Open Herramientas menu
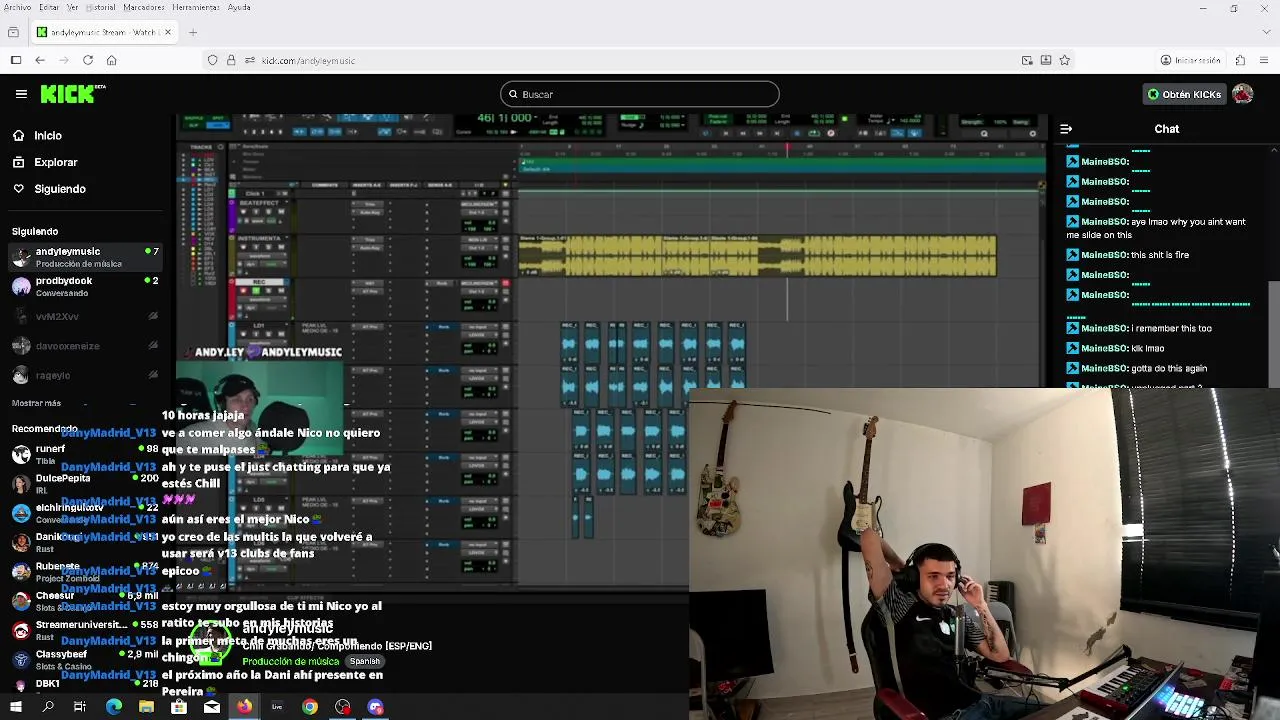Image resolution: width=1280 pixels, height=720 pixels. tap(196, 7)
